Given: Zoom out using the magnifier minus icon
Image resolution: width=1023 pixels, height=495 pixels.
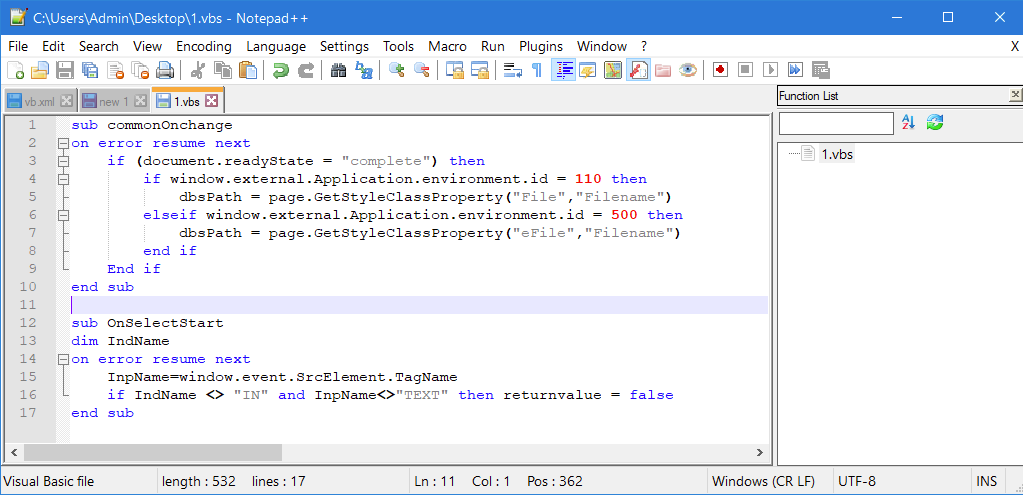Looking at the screenshot, I should [421, 70].
